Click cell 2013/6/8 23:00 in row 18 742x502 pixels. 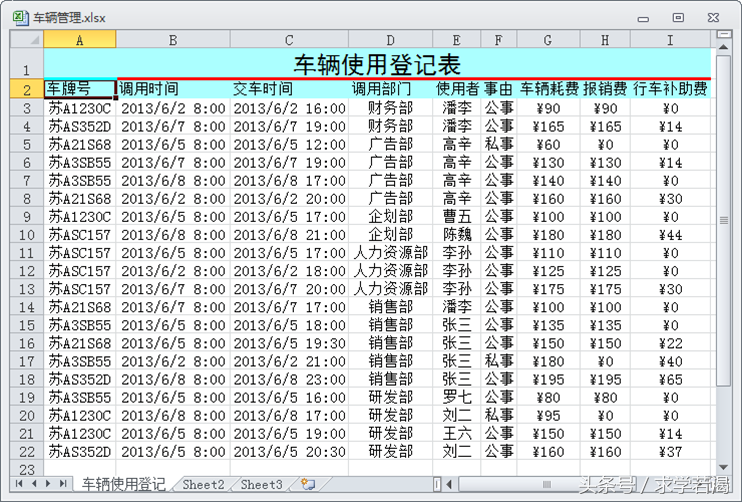289,379
